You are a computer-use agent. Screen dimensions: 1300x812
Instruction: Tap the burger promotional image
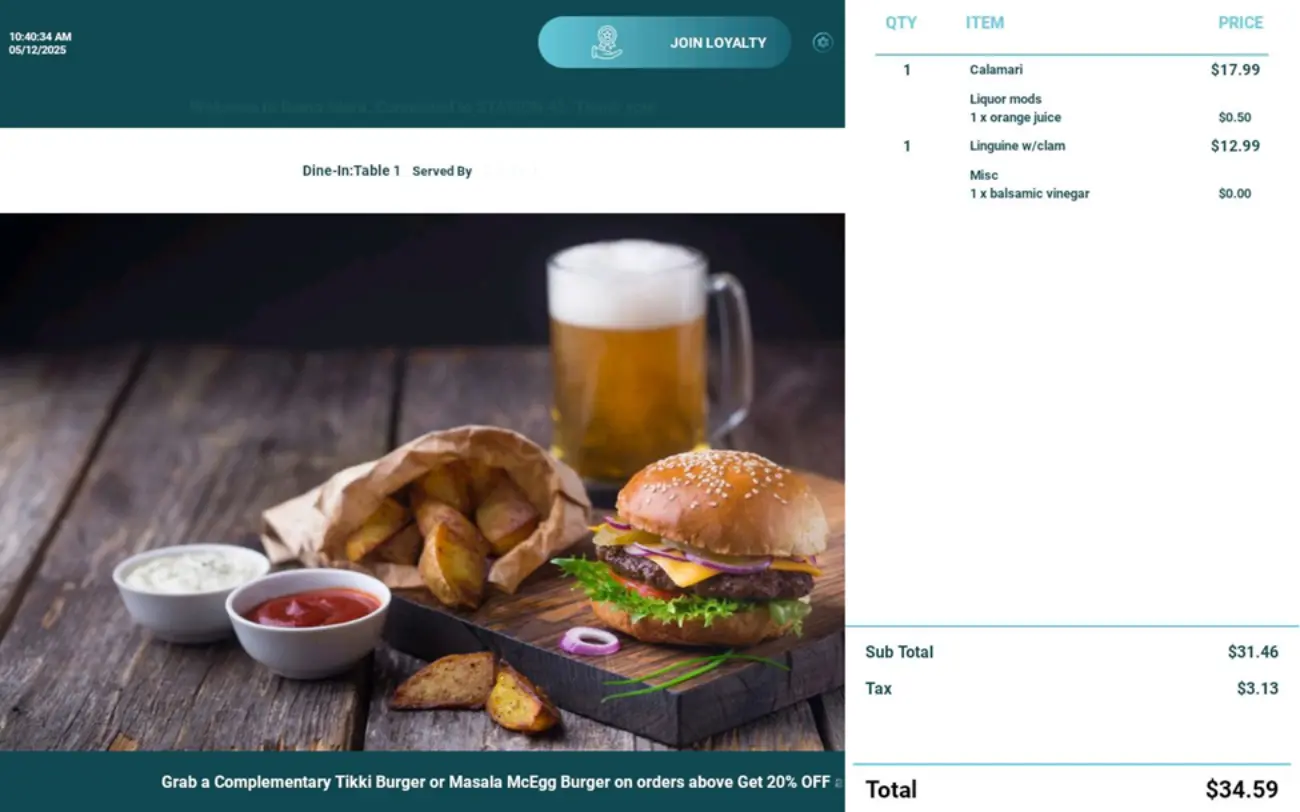(x=422, y=482)
